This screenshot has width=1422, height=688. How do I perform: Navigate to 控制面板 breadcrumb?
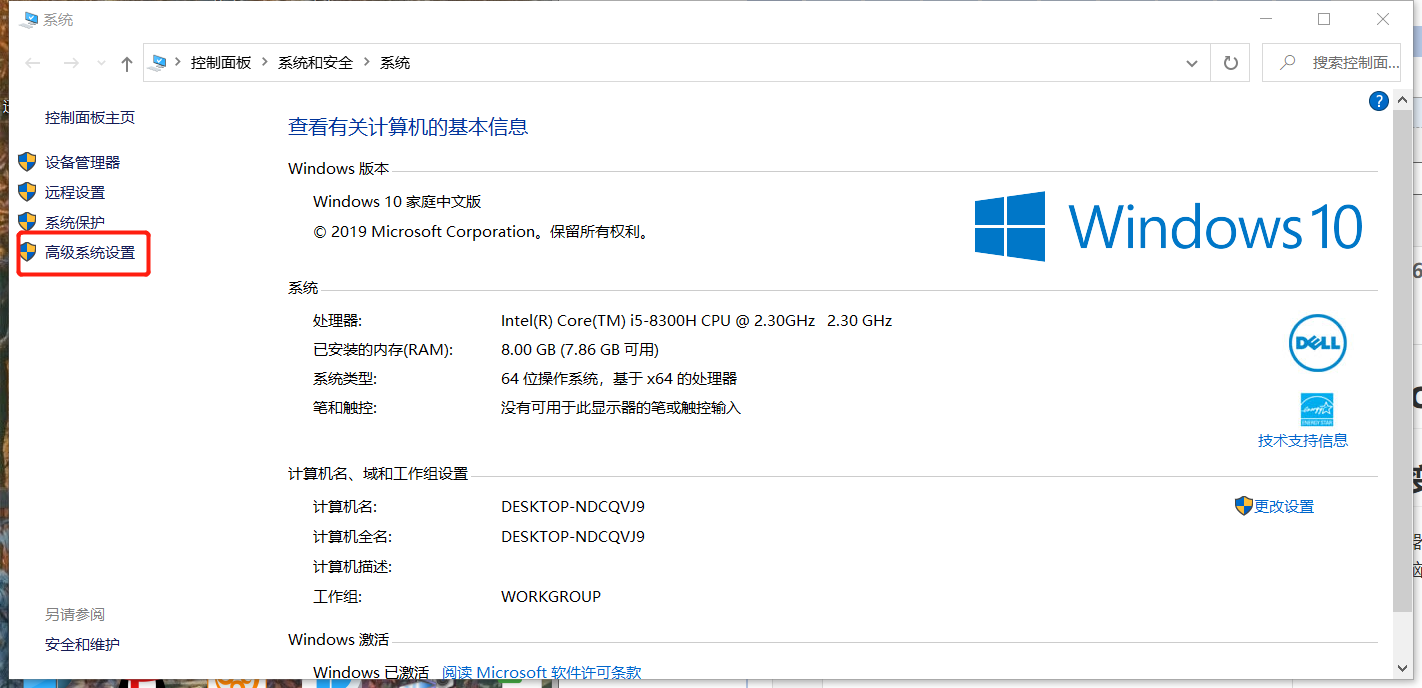[221, 63]
